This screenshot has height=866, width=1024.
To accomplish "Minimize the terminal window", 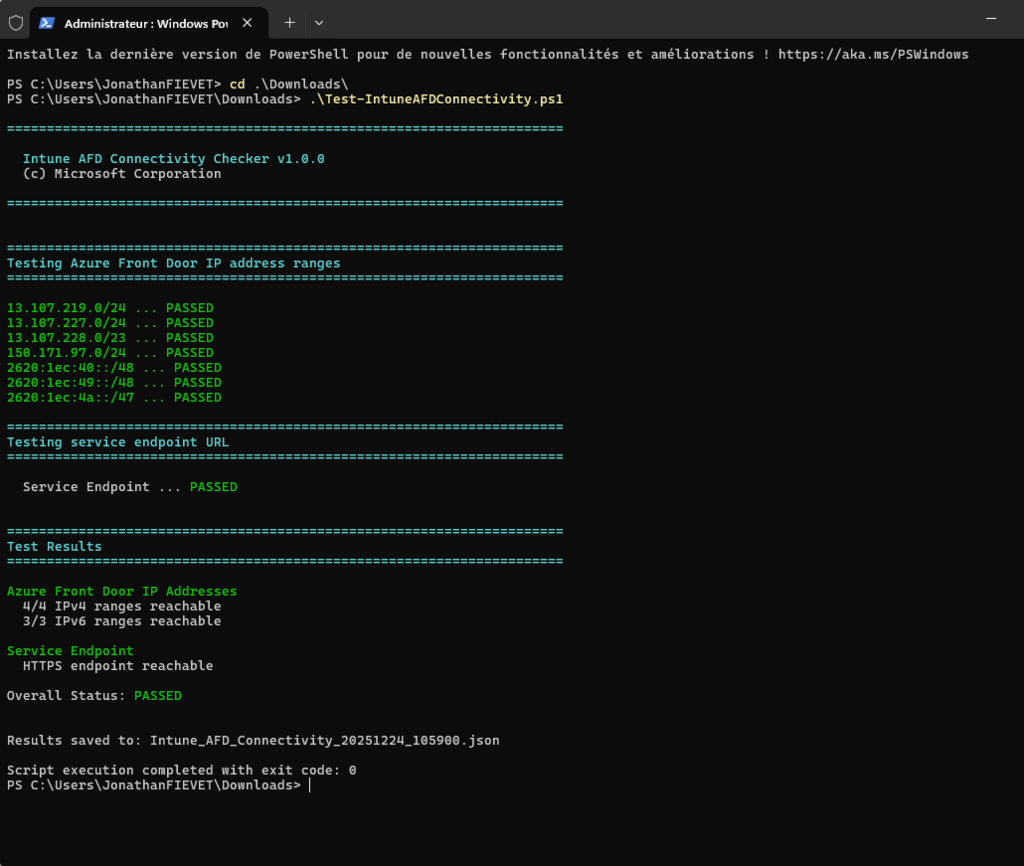I will (991, 20).
